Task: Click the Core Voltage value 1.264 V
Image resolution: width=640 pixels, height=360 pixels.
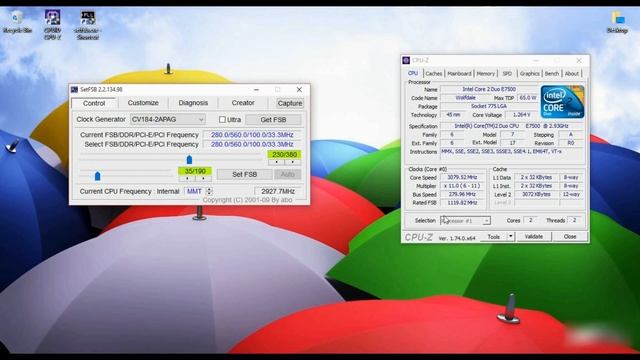Action: (x=521, y=115)
